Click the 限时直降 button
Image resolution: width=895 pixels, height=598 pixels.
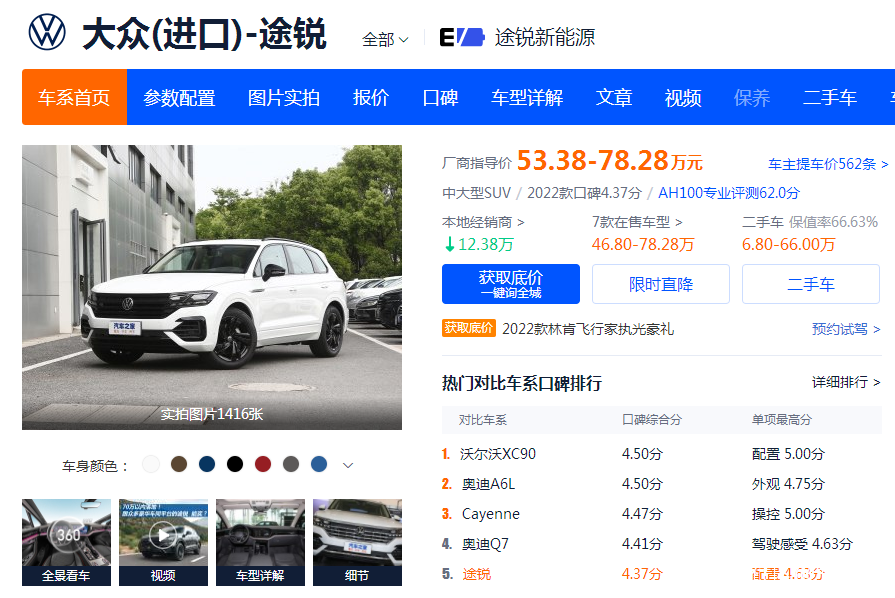pos(661,284)
